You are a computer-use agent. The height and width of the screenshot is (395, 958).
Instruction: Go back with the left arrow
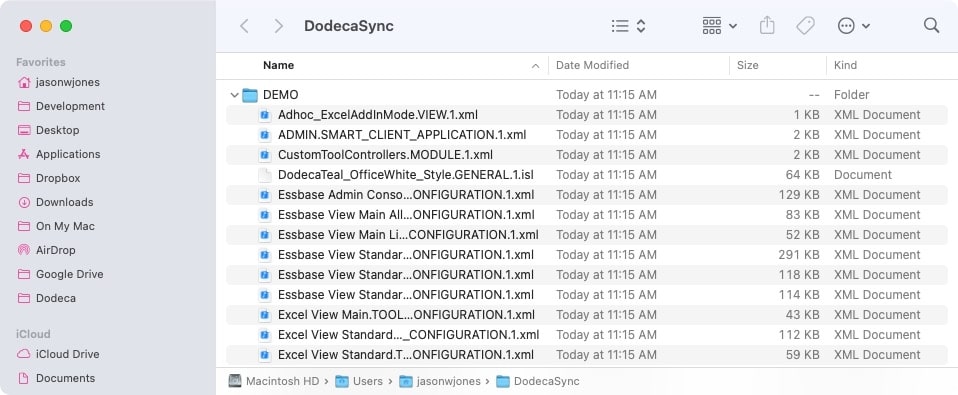[244, 26]
